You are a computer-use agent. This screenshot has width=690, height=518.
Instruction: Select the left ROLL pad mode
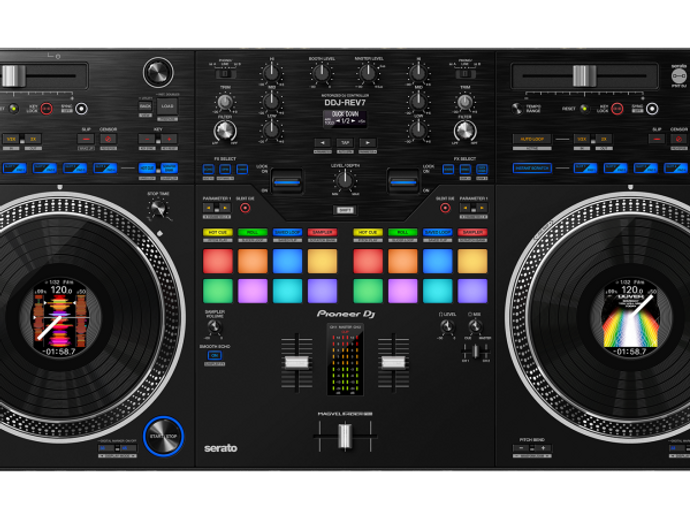point(253,232)
